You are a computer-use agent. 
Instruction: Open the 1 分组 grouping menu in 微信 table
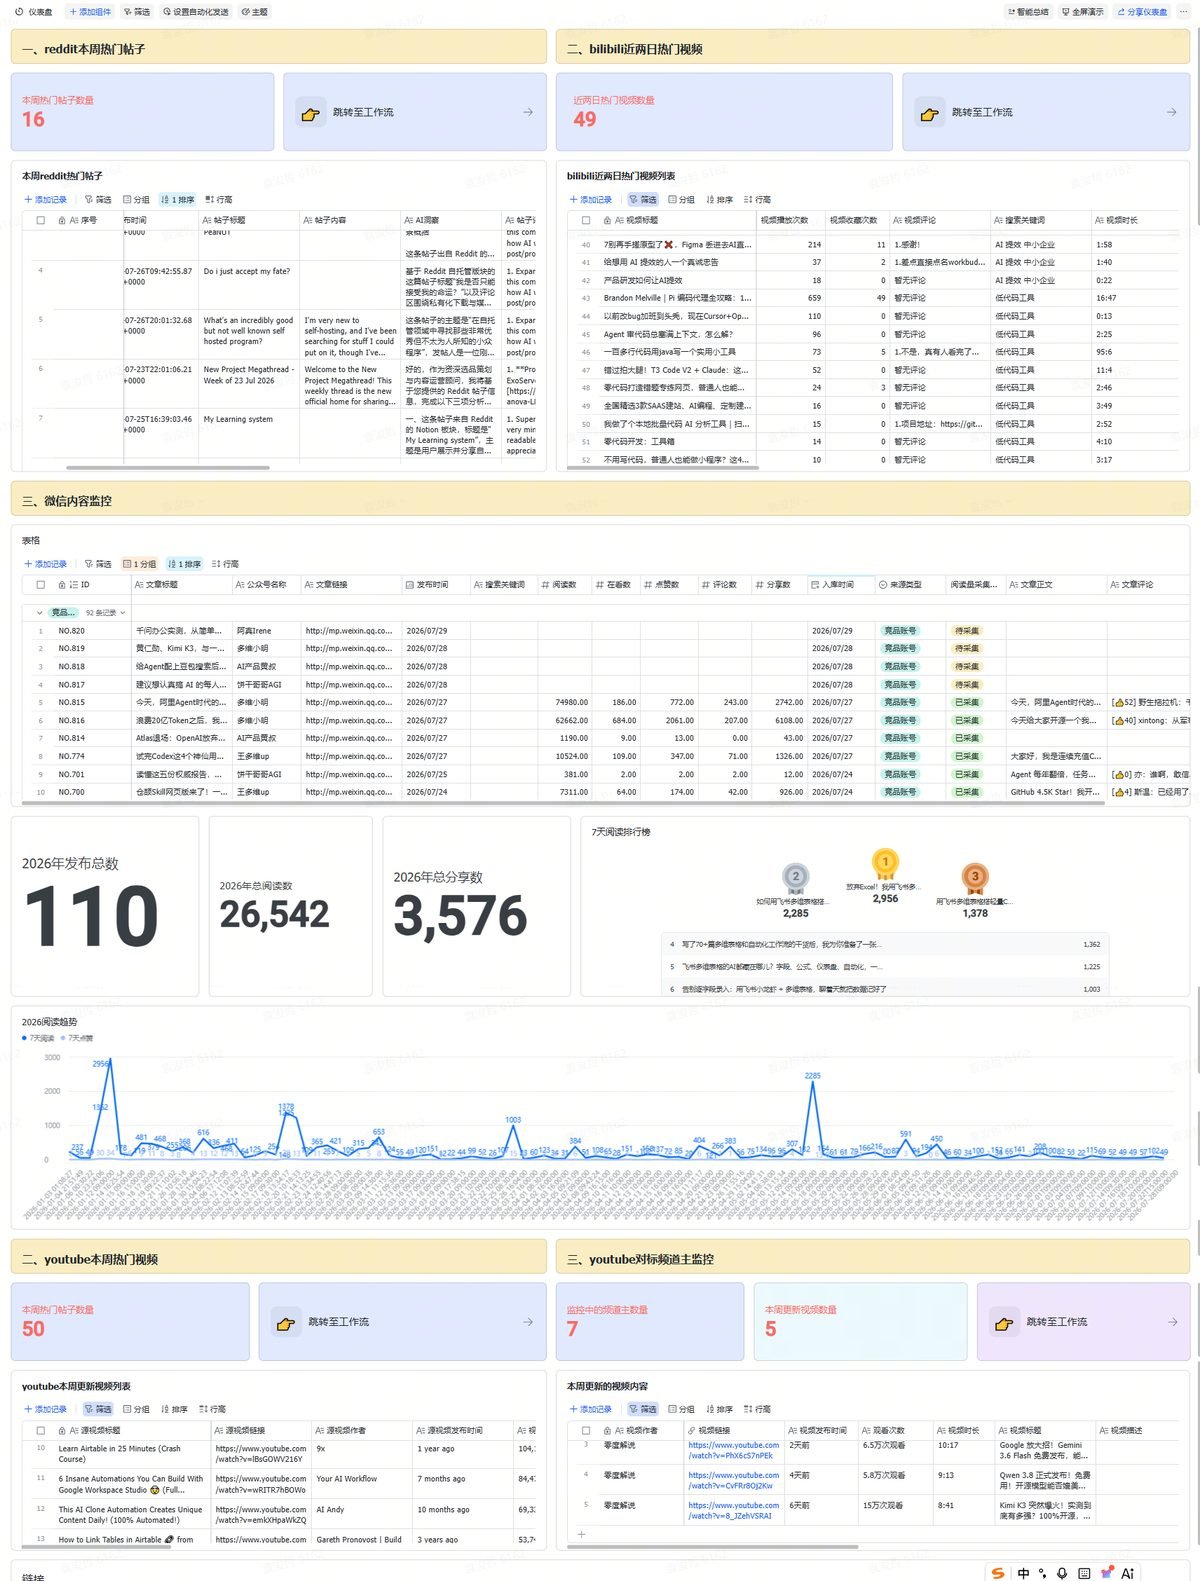[140, 564]
